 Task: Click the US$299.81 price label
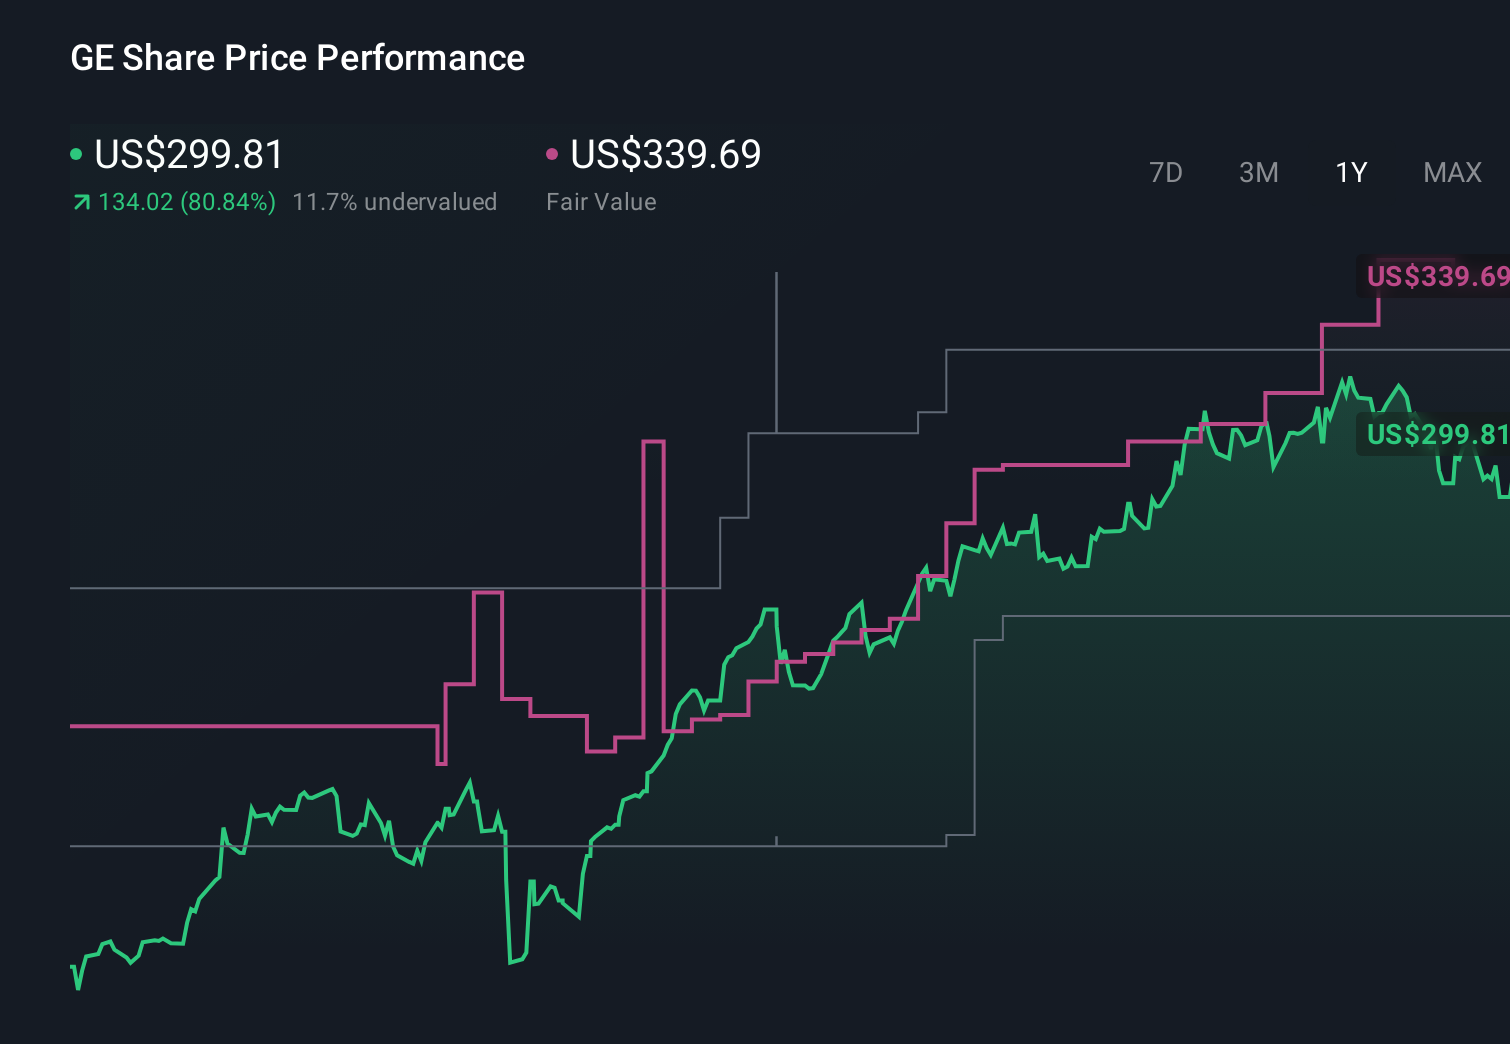pyautogui.click(x=1437, y=435)
